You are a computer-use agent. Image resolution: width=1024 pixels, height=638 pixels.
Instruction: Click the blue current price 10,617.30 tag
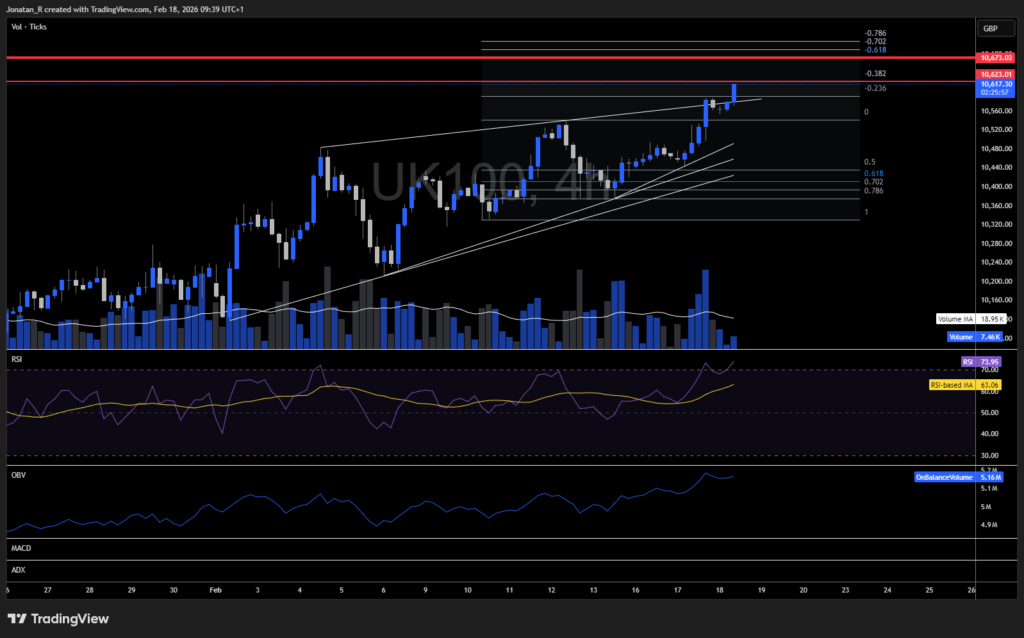point(996,85)
